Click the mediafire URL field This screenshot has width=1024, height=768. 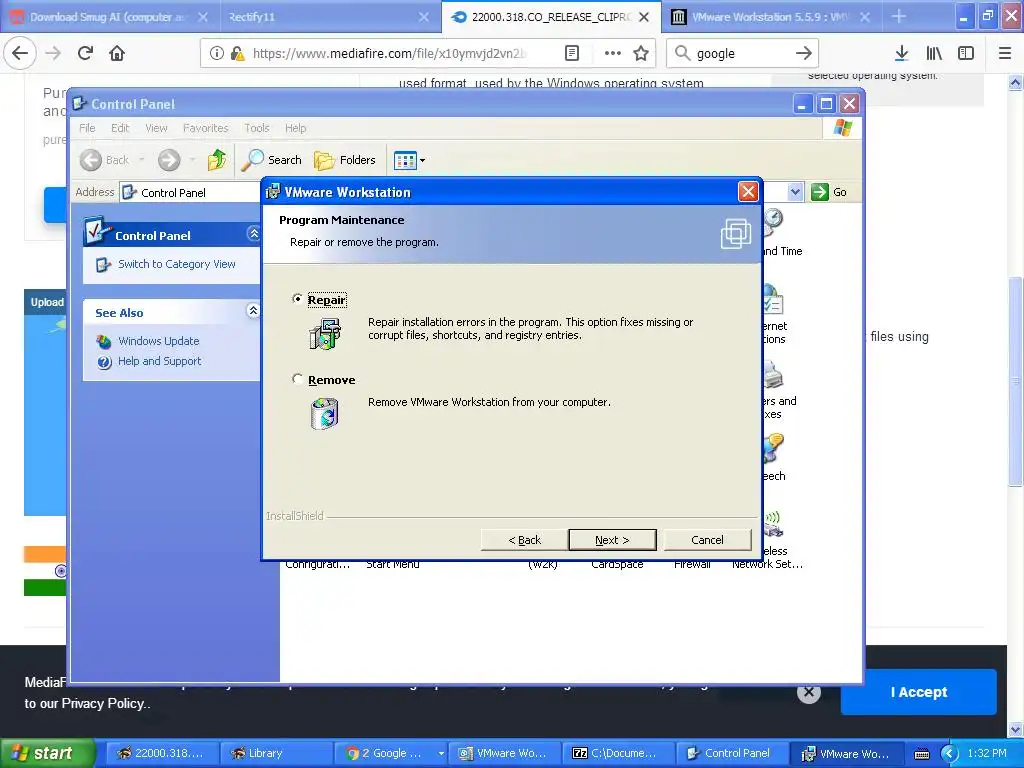coord(389,53)
